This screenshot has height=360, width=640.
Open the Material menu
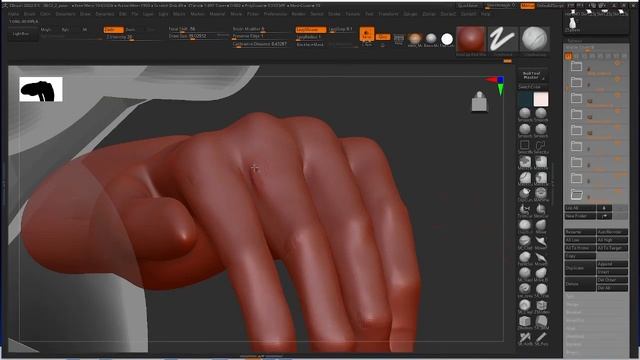click(217, 14)
